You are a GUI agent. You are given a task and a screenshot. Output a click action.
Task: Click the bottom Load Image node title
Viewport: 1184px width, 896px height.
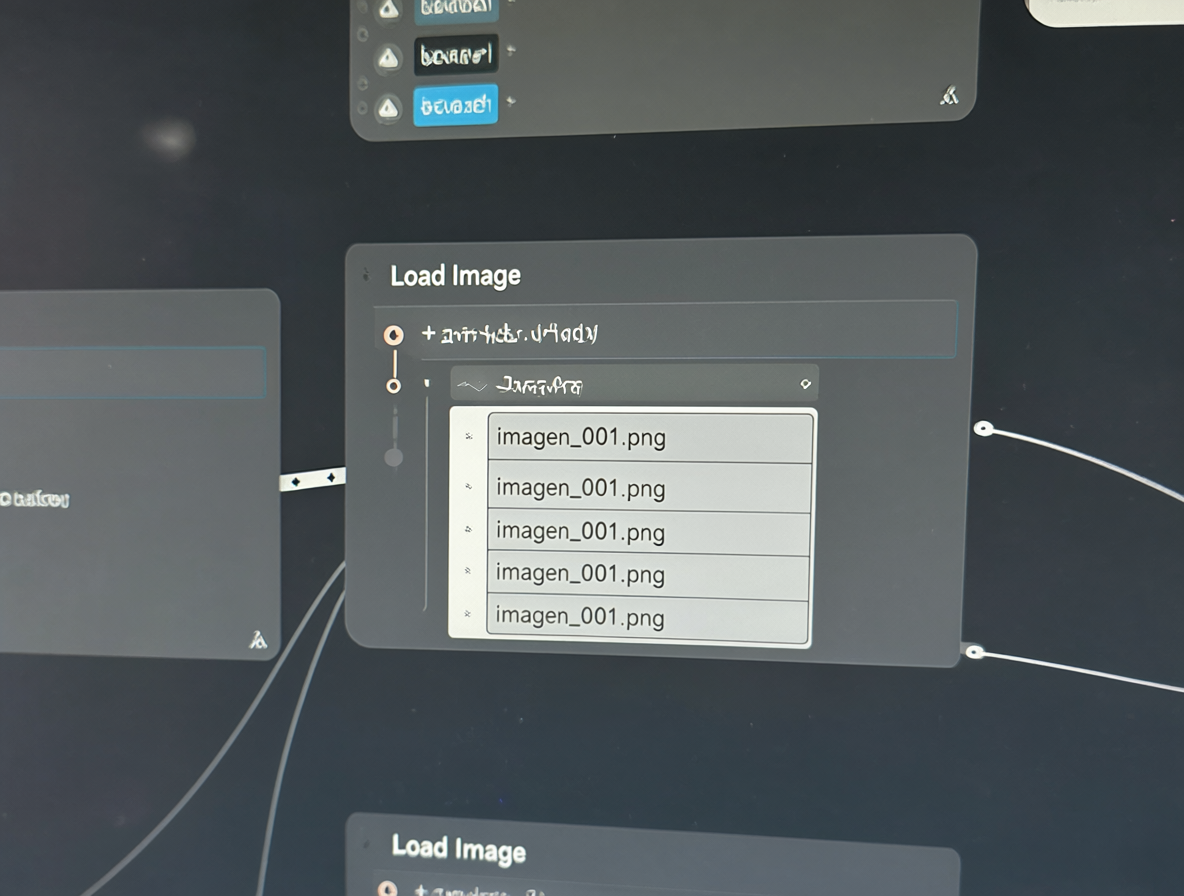(458, 848)
